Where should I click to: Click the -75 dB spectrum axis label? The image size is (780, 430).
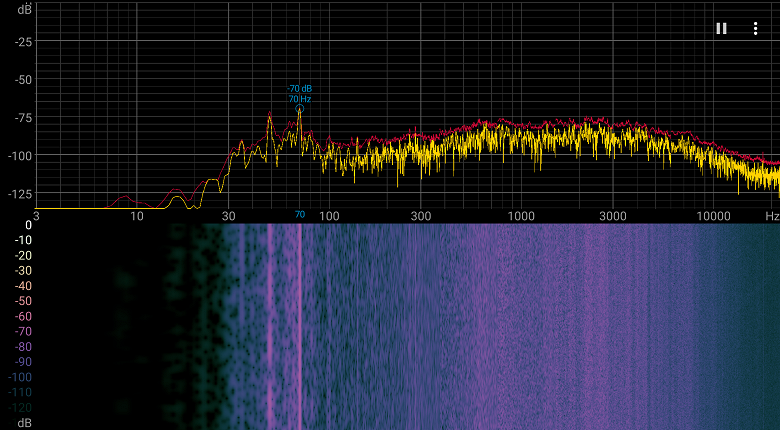pos(23,118)
